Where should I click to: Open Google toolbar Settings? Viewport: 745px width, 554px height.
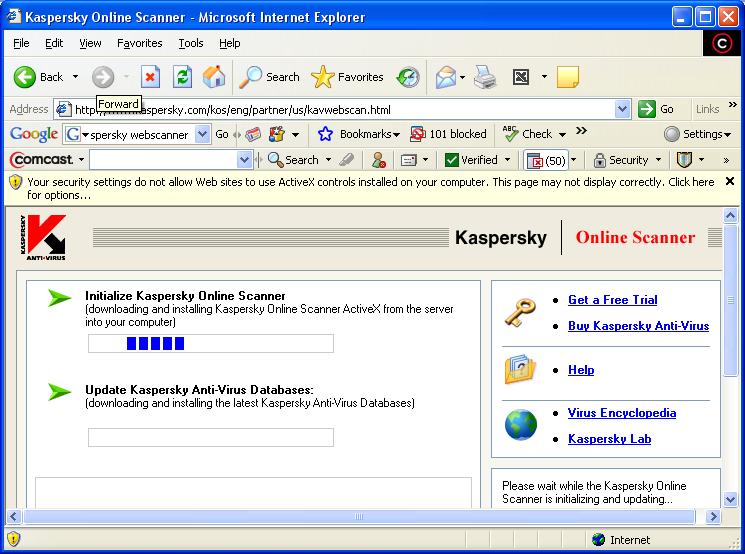pyautogui.click(x=697, y=134)
